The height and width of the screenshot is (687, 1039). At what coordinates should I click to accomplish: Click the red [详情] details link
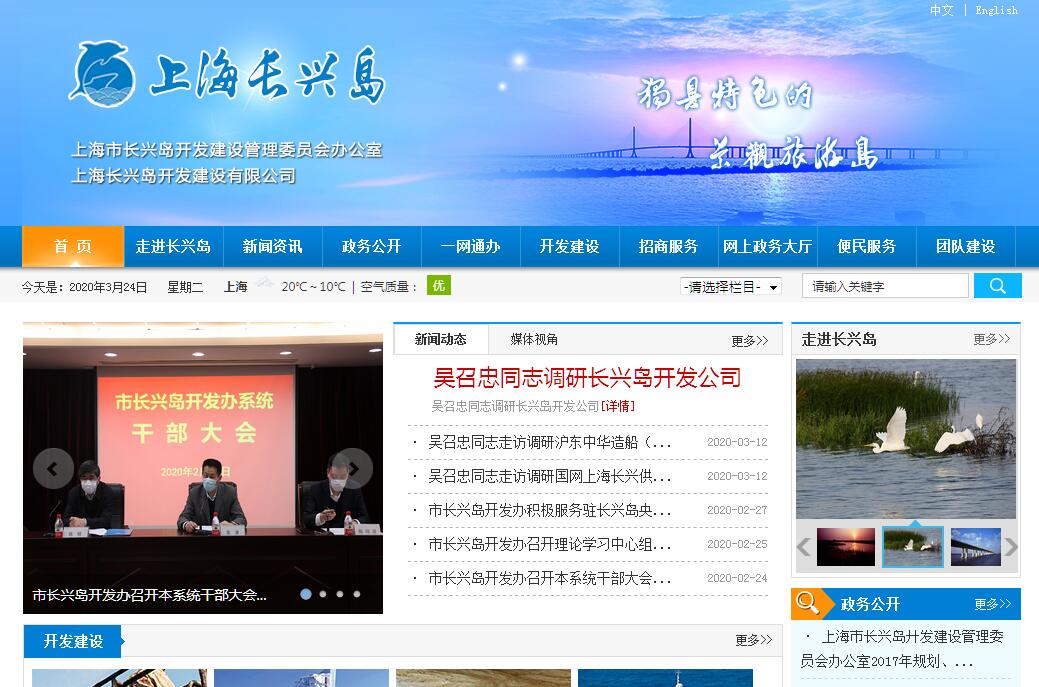click(x=618, y=406)
